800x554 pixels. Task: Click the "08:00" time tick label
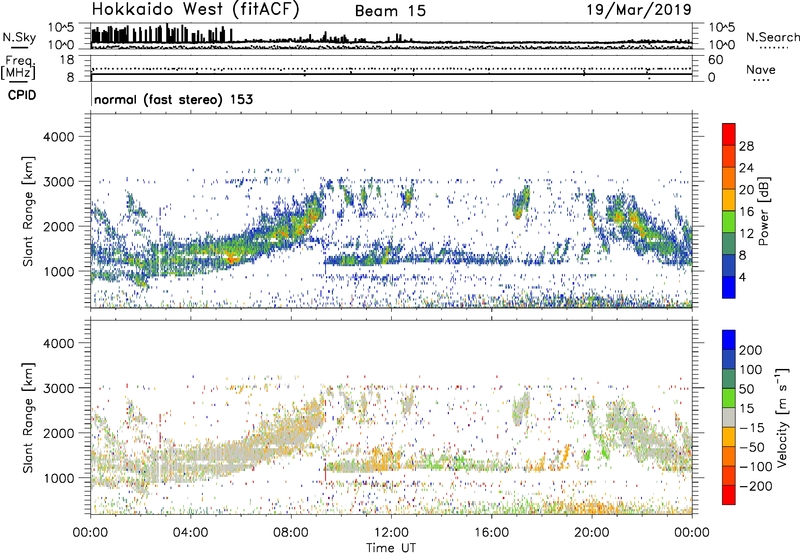pyautogui.click(x=290, y=533)
